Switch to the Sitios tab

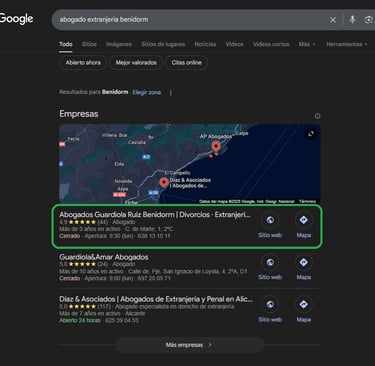89,44
